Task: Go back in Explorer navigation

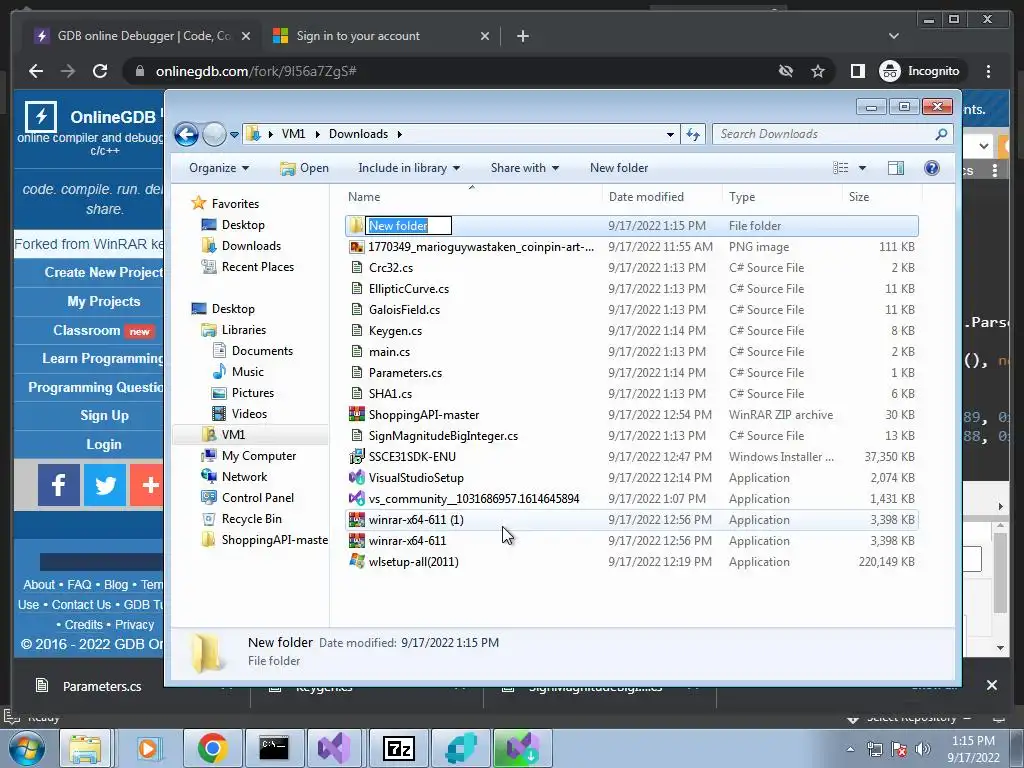Action: coord(187,135)
